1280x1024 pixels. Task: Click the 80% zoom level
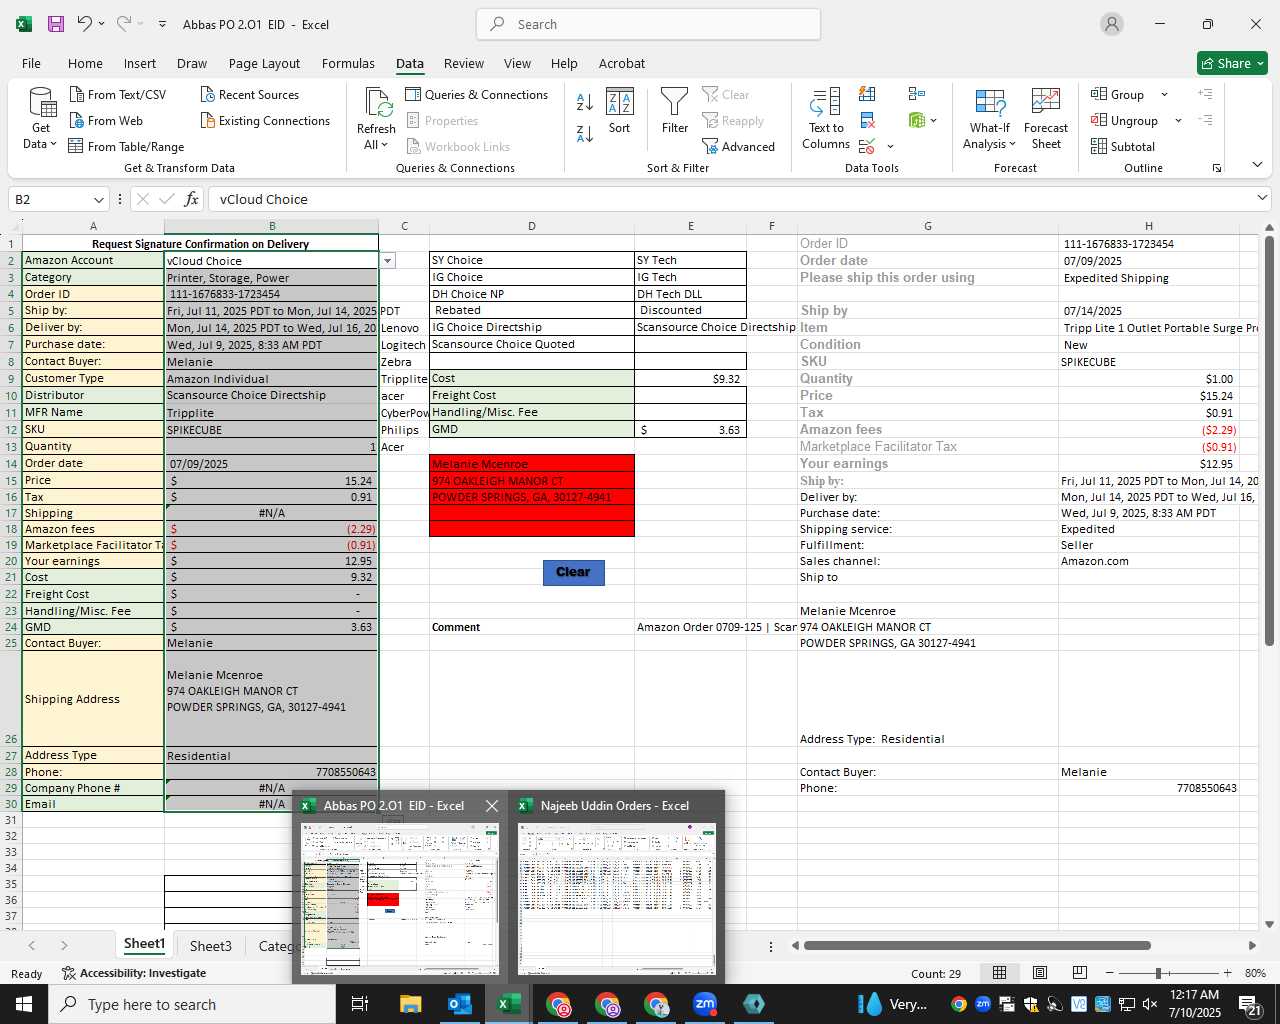pyautogui.click(x=1256, y=973)
